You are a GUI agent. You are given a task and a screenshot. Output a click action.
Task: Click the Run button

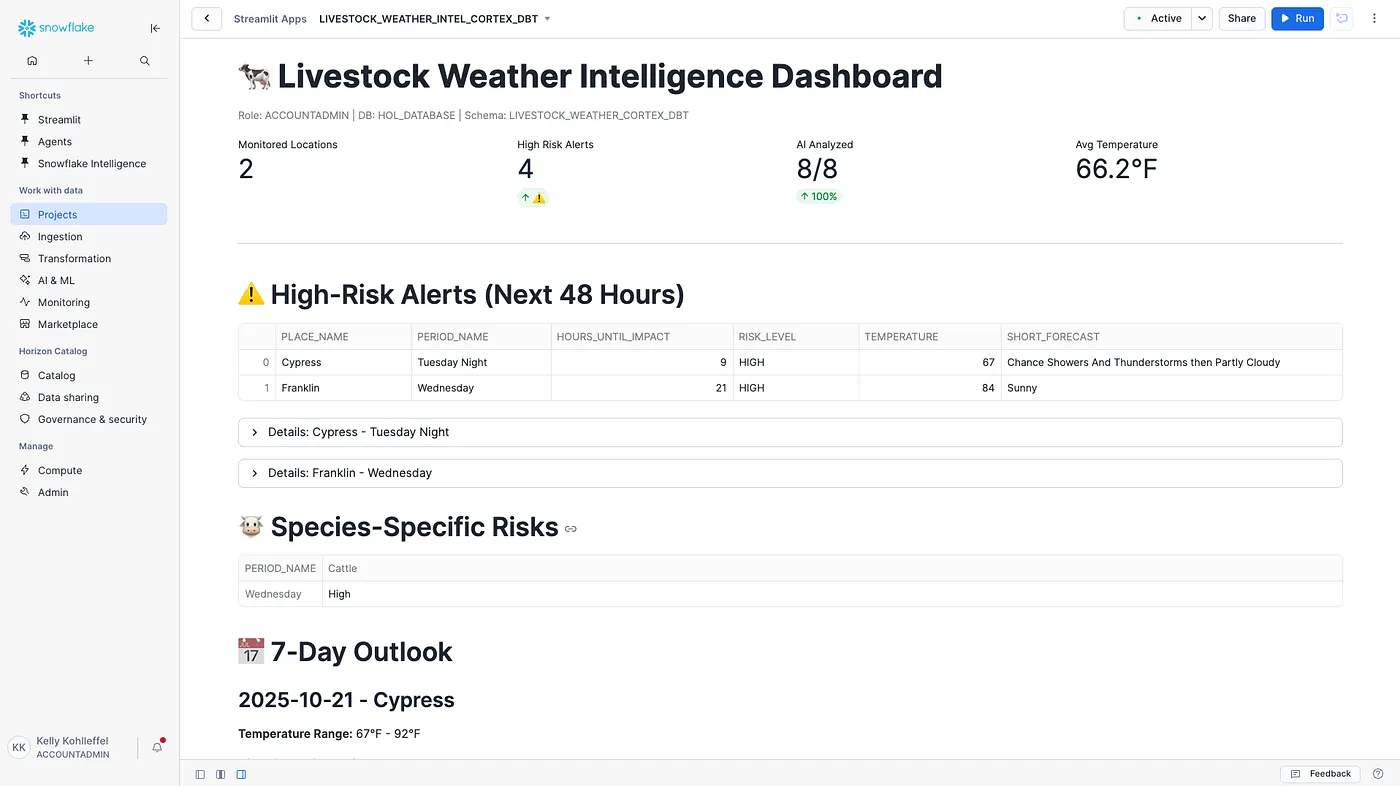click(1297, 18)
